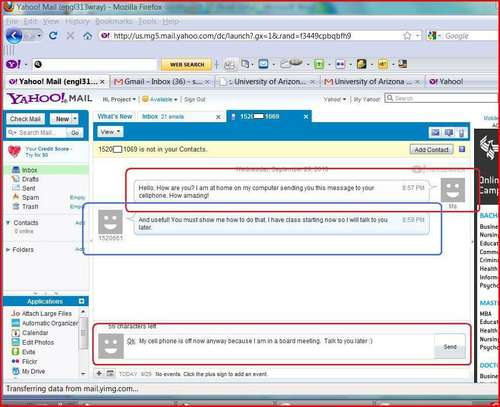This screenshot has height=407, width=500.
Task: Click the Yahoo! toolbar Y! logo icon
Action: tap(13, 64)
